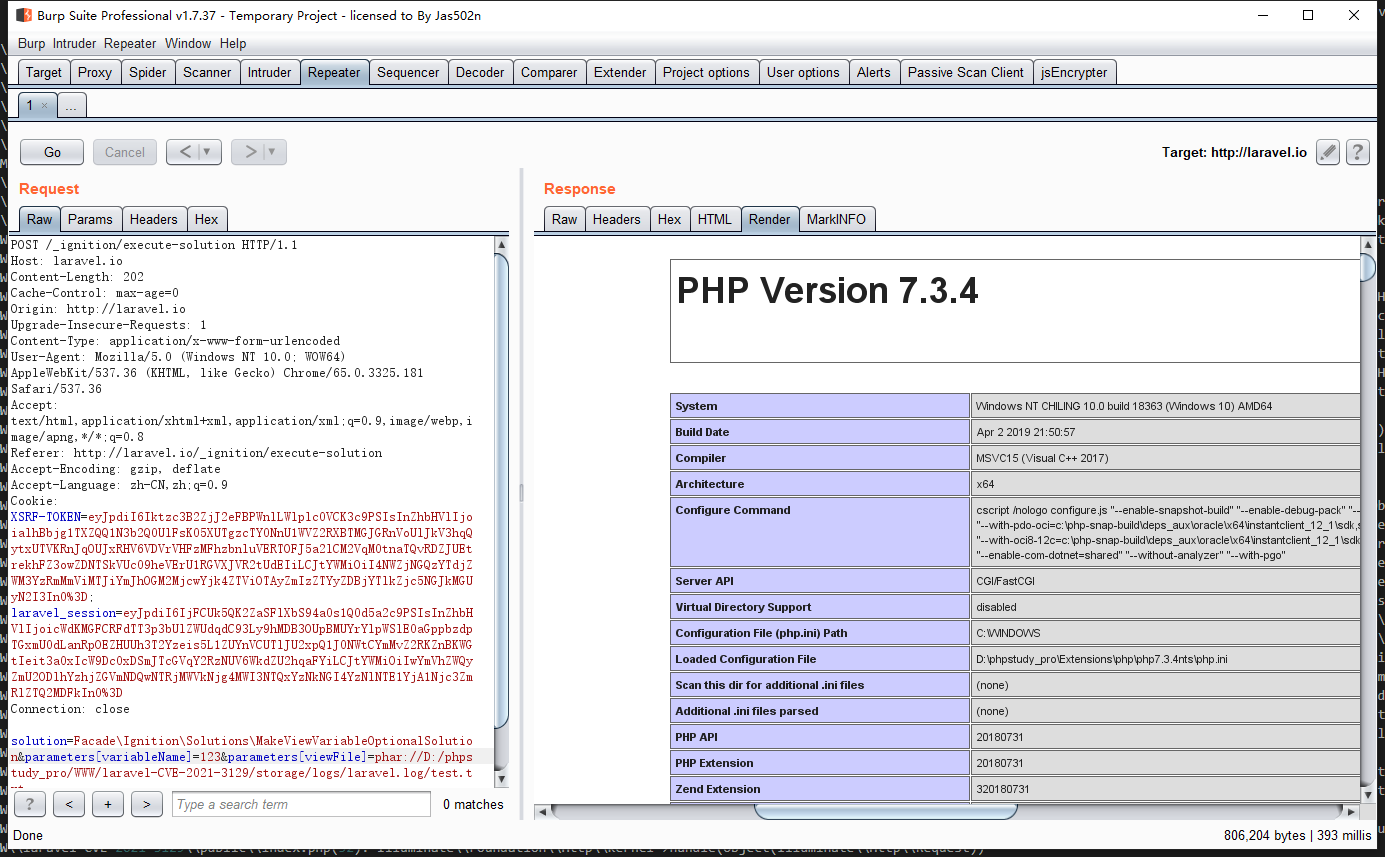Send request with Go button

point(52,152)
